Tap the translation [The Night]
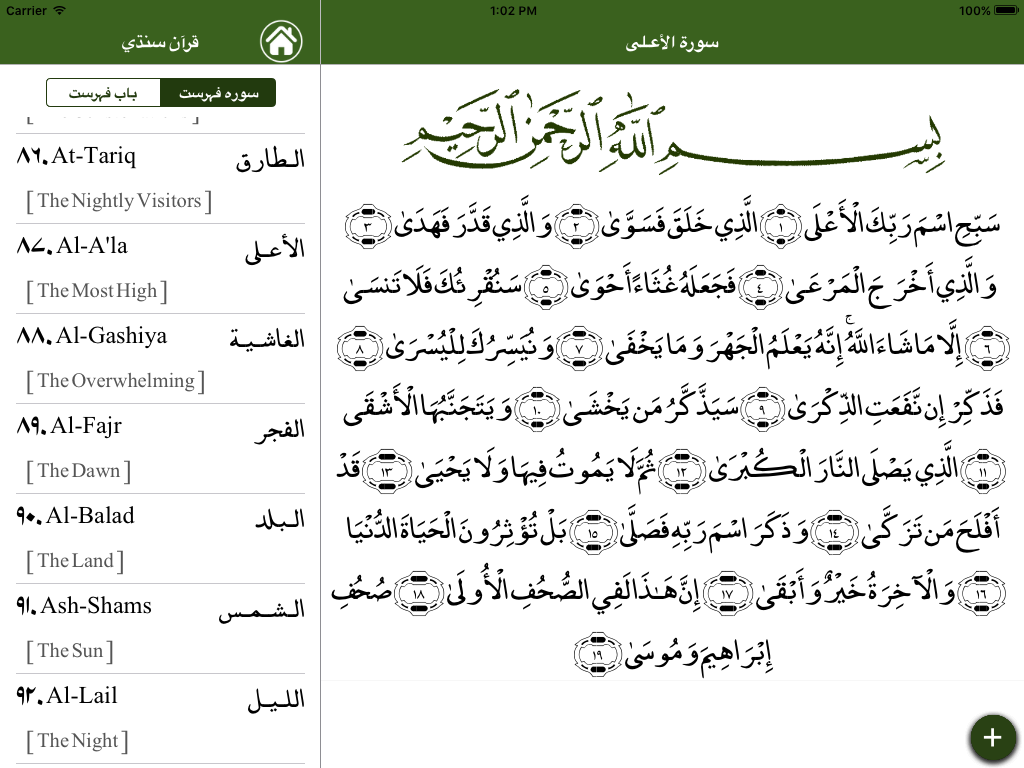This screenshot has width=1024, height=768. coord(77,742)
